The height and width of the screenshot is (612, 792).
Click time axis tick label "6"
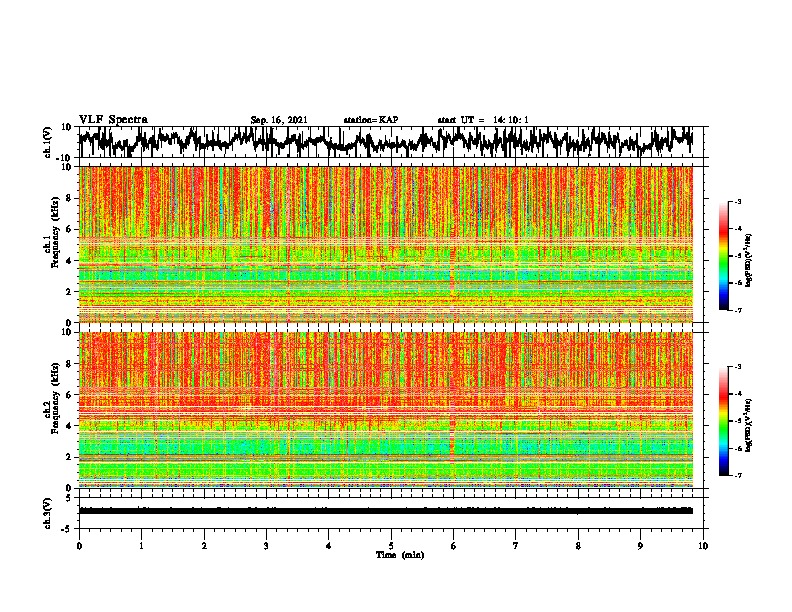(x=454, y=546)
